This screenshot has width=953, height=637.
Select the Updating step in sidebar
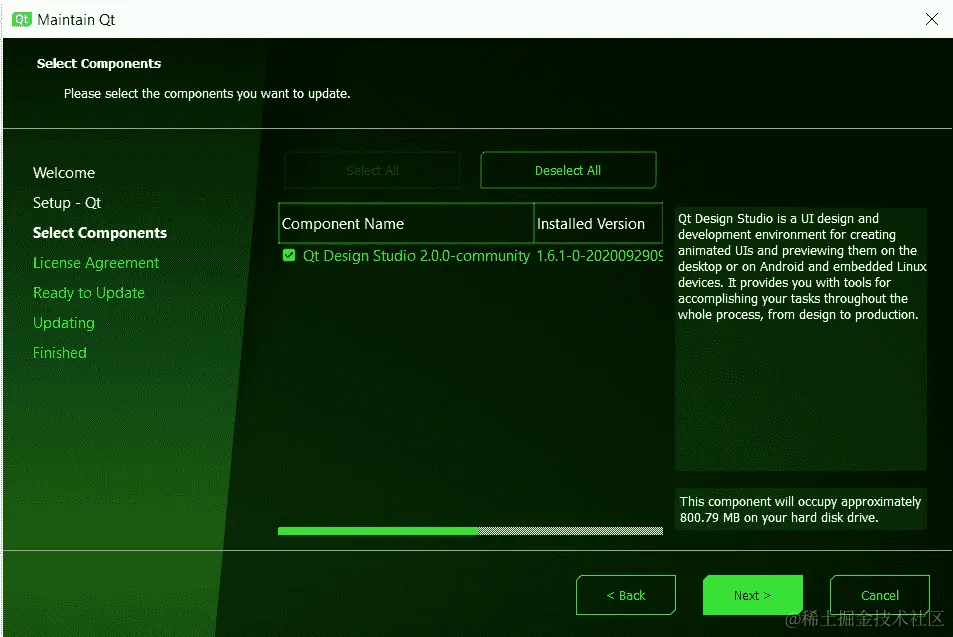tap(64, 323)
